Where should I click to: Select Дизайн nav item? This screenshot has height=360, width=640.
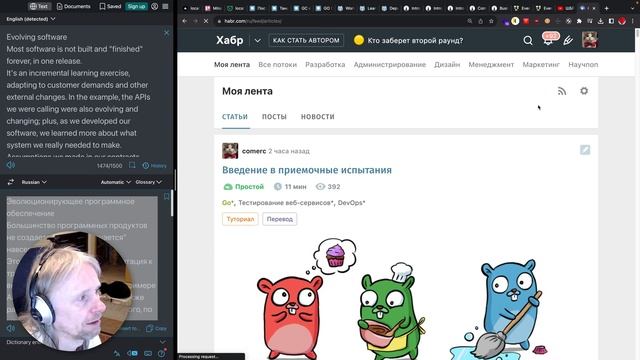pos(447,64)
